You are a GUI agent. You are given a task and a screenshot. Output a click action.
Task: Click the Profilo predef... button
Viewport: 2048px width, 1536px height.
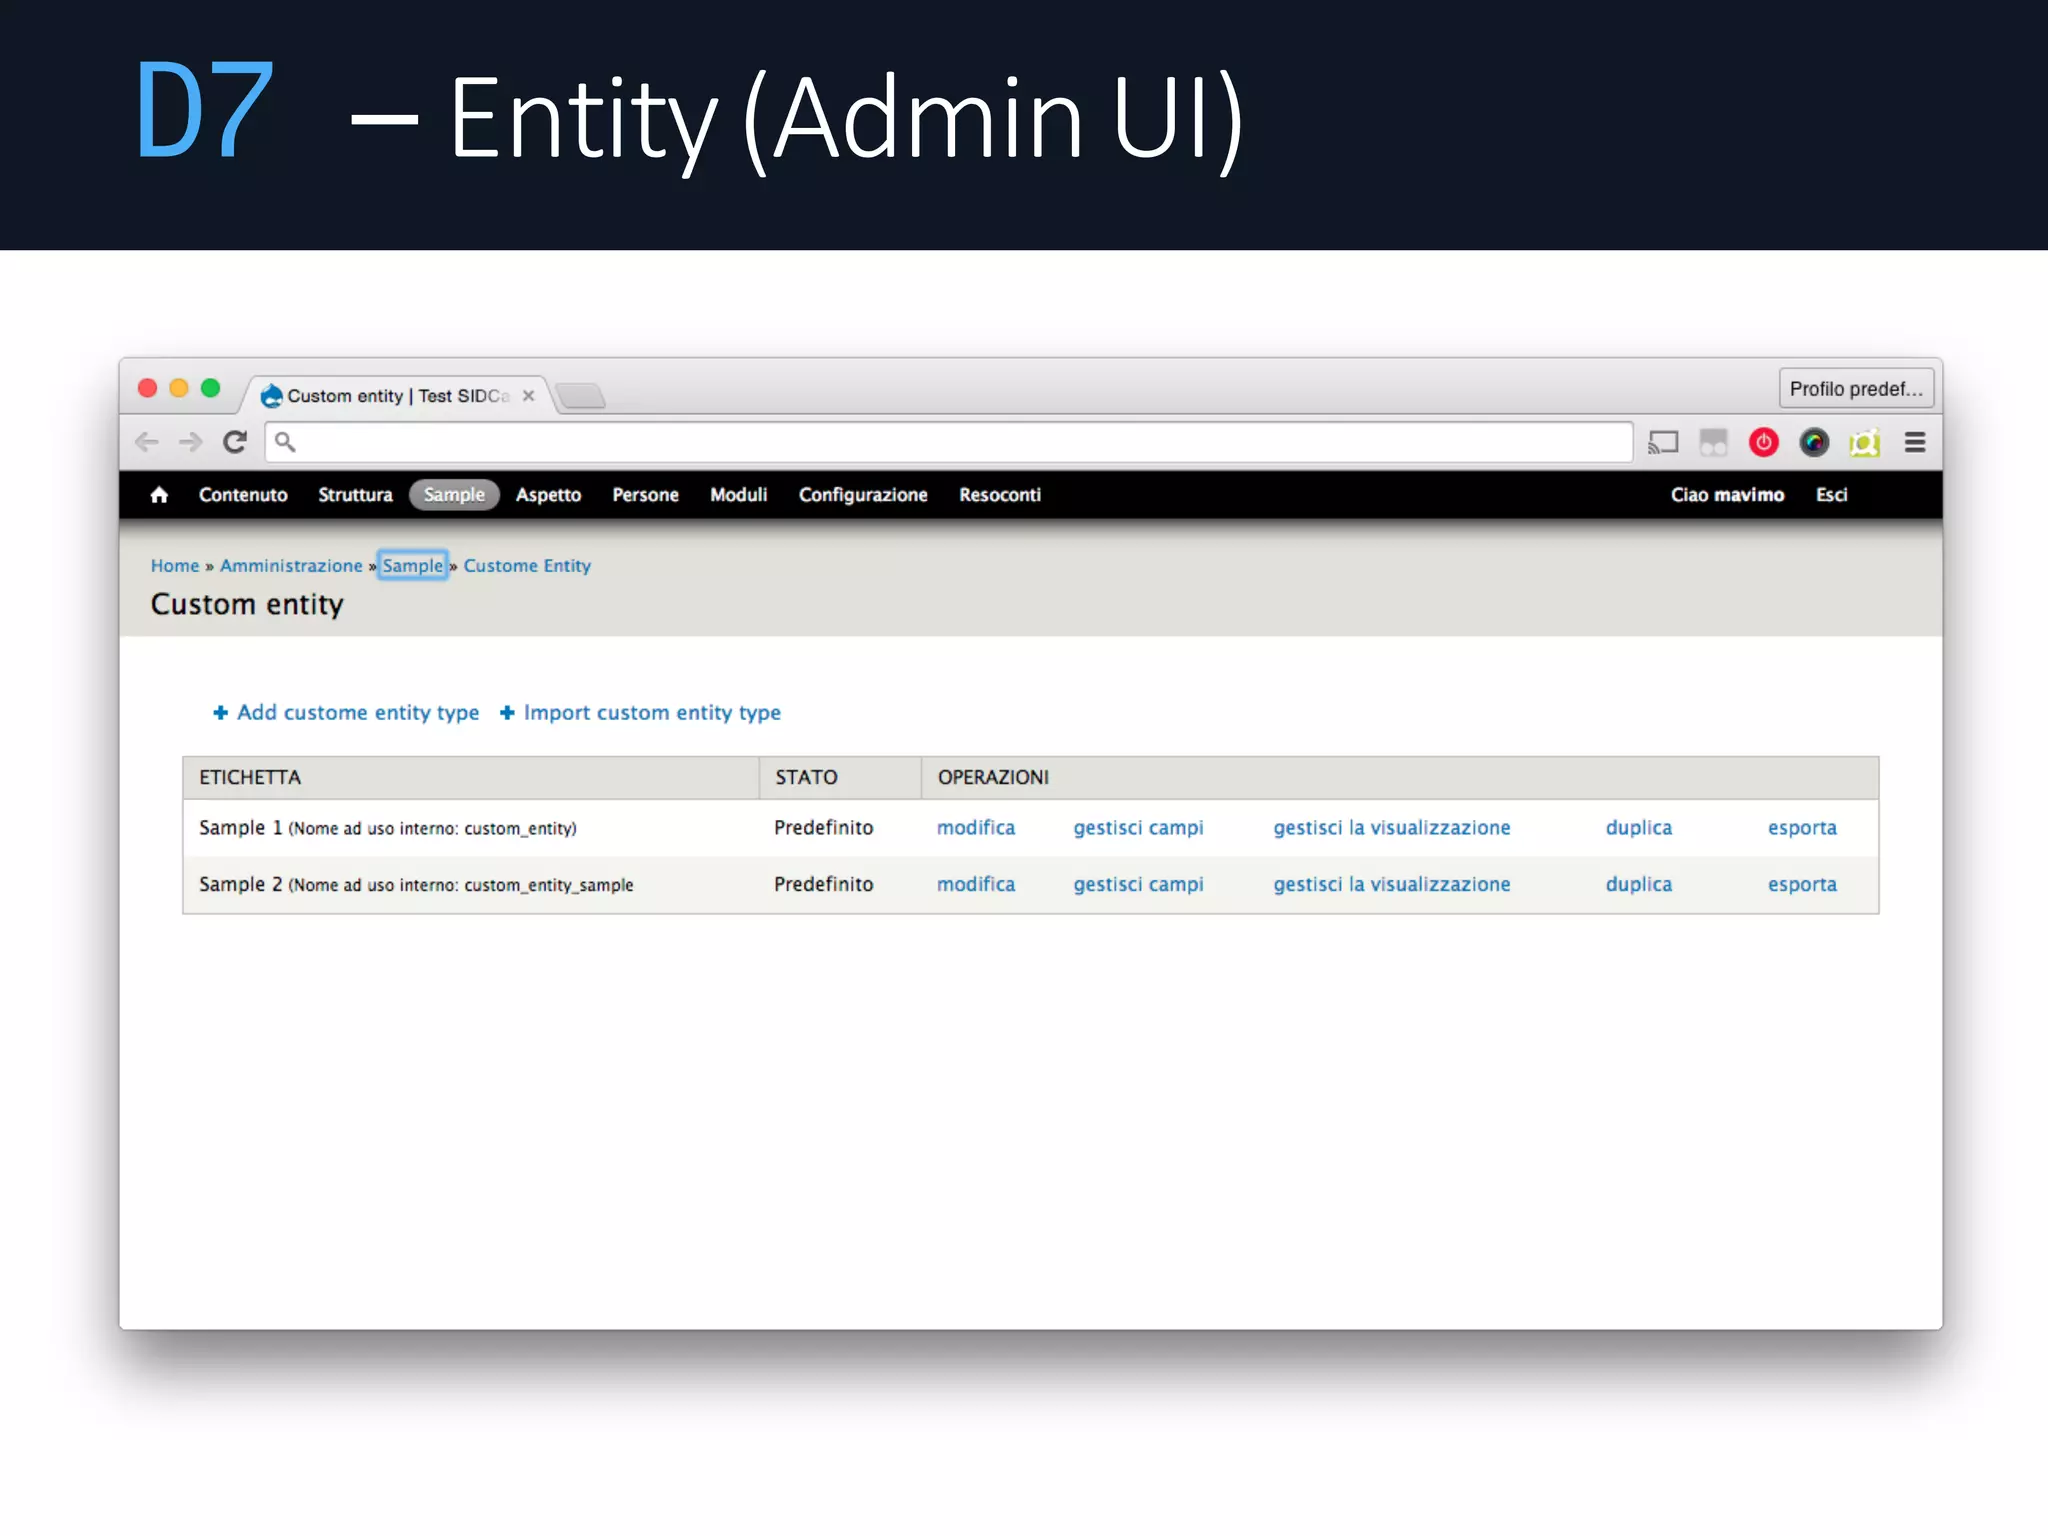click(x=1856, y=388)
